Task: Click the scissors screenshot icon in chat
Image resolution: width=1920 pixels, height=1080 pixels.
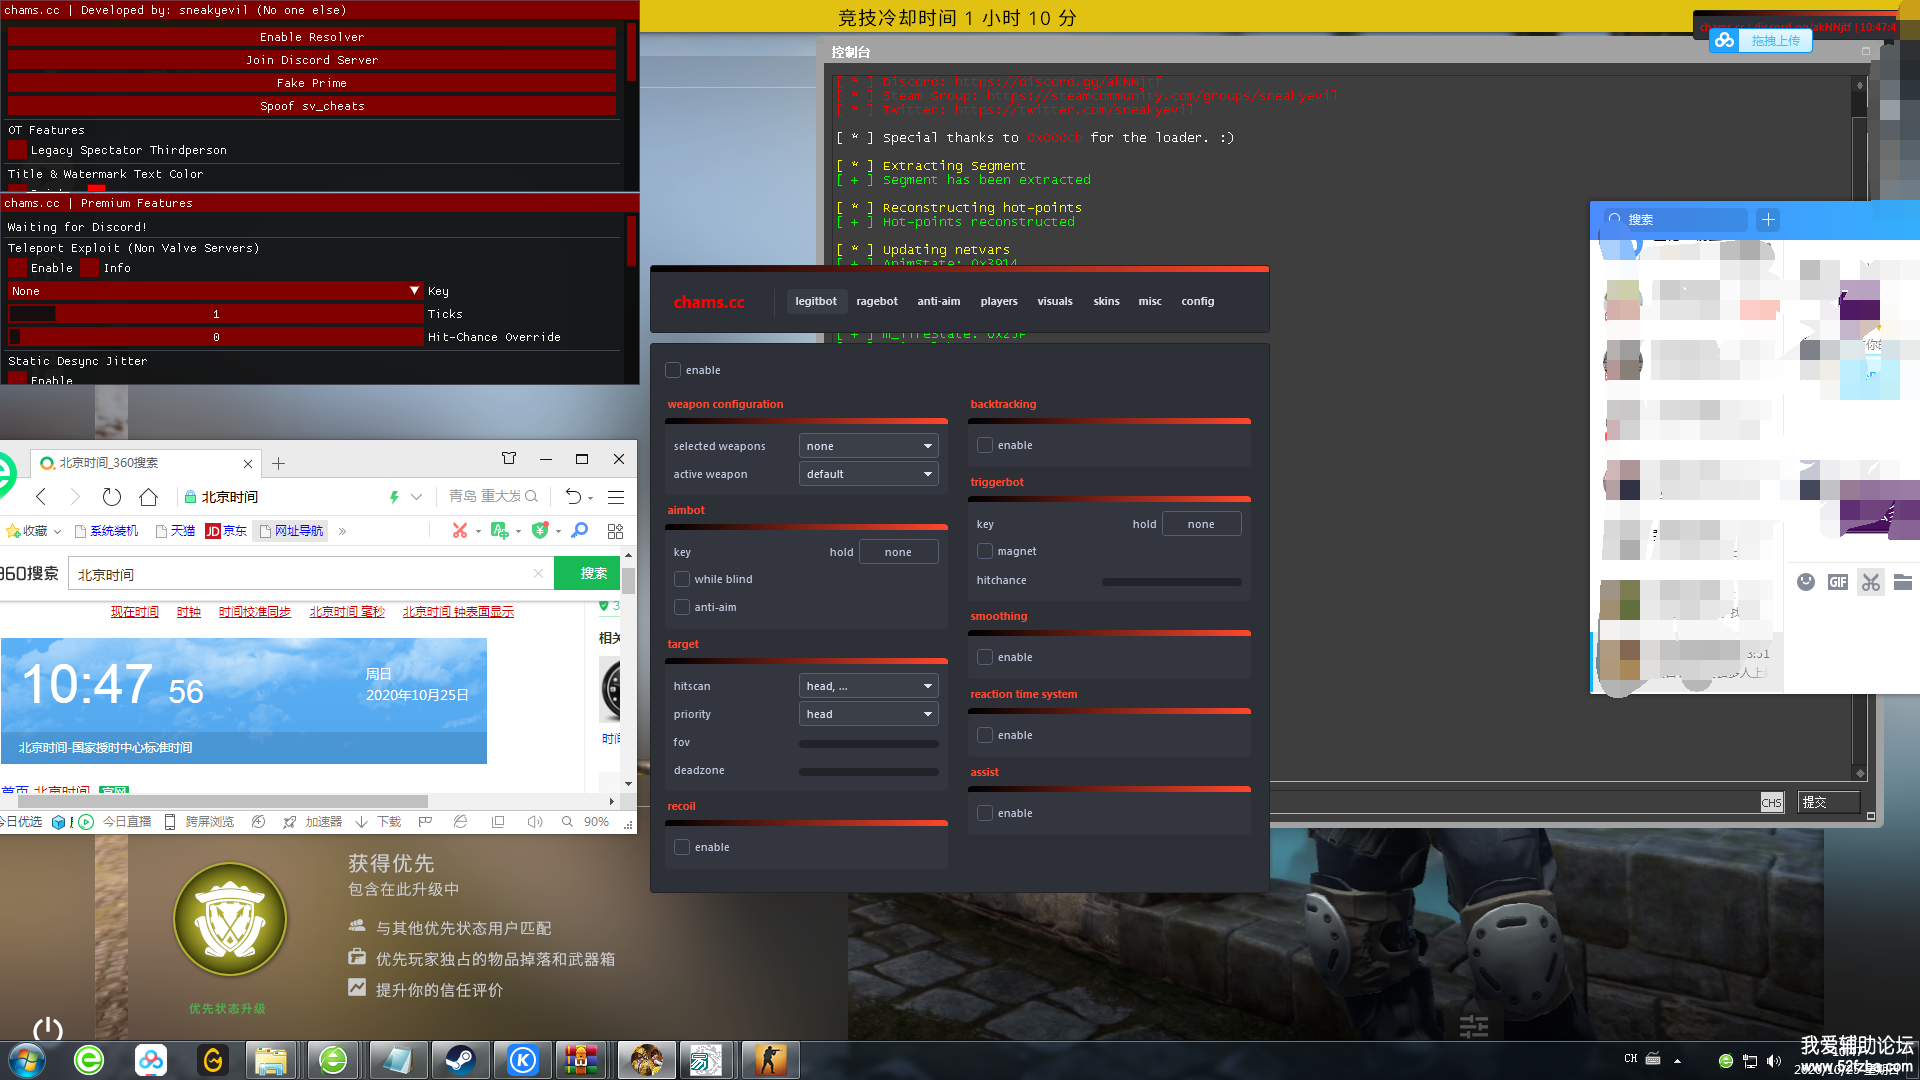Action: 1870,582
